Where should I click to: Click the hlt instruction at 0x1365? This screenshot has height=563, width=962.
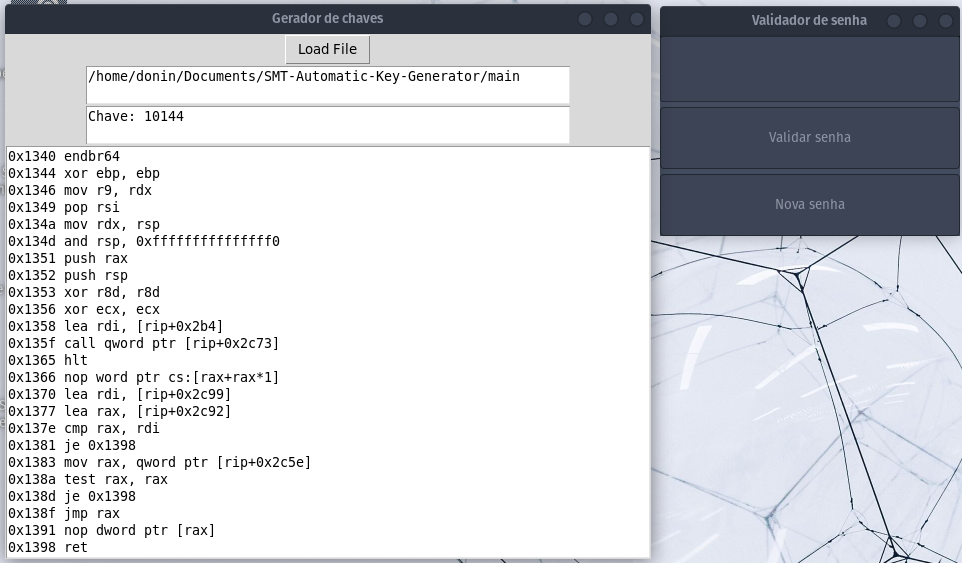[x=48, y=360]
